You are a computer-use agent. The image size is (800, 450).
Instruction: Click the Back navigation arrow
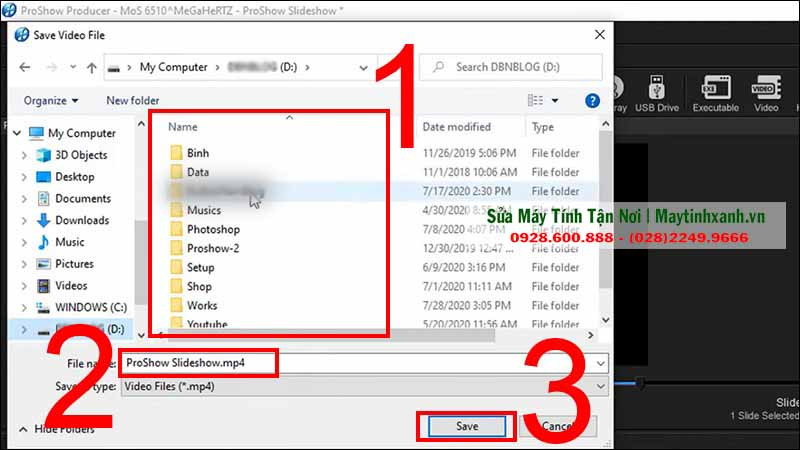24,67
